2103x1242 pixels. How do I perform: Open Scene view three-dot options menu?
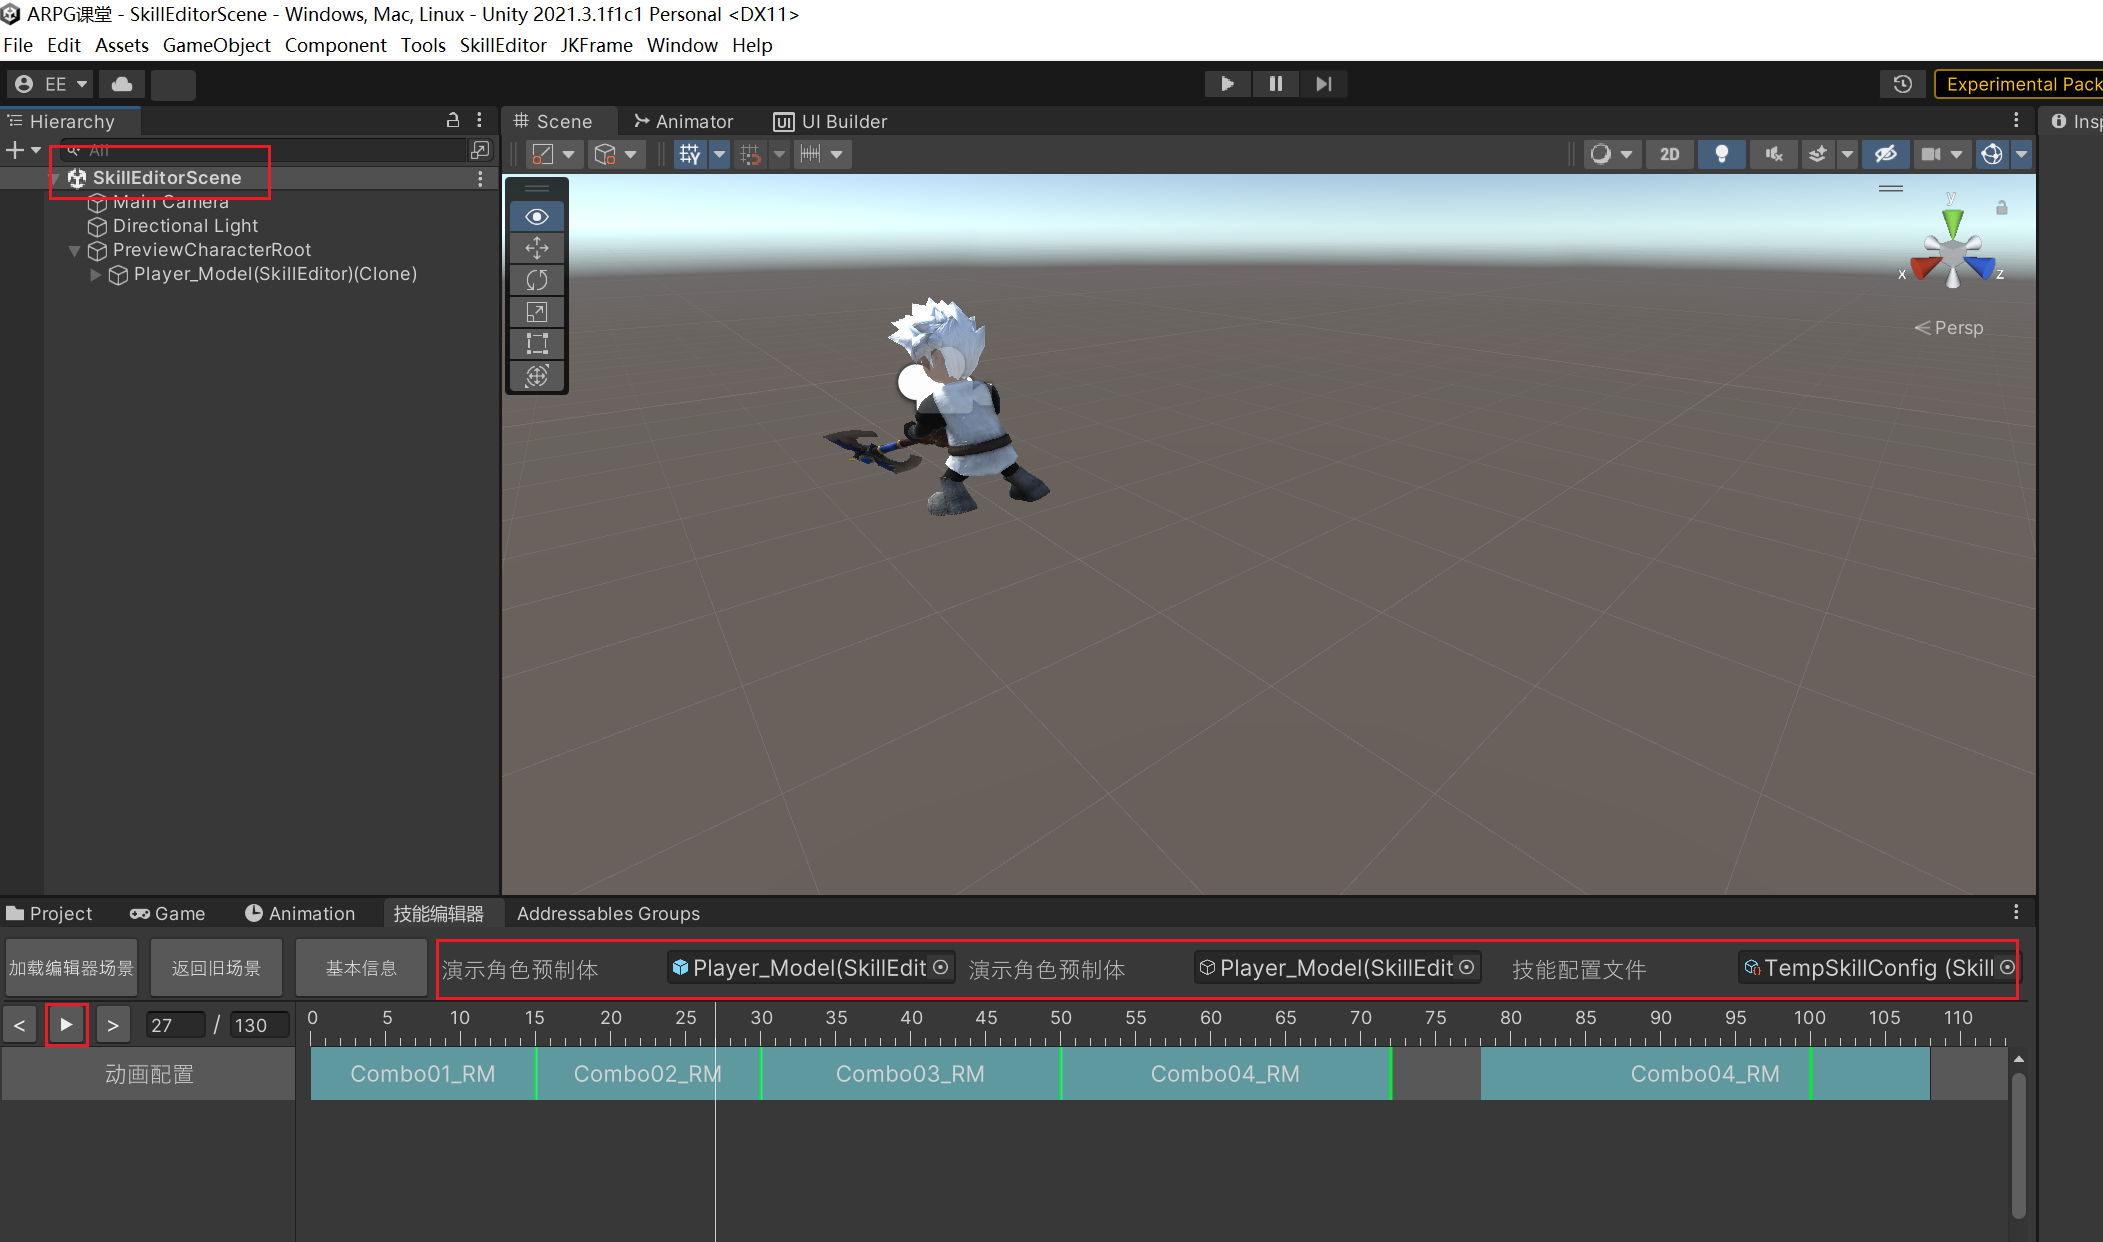click(2016, 120)
